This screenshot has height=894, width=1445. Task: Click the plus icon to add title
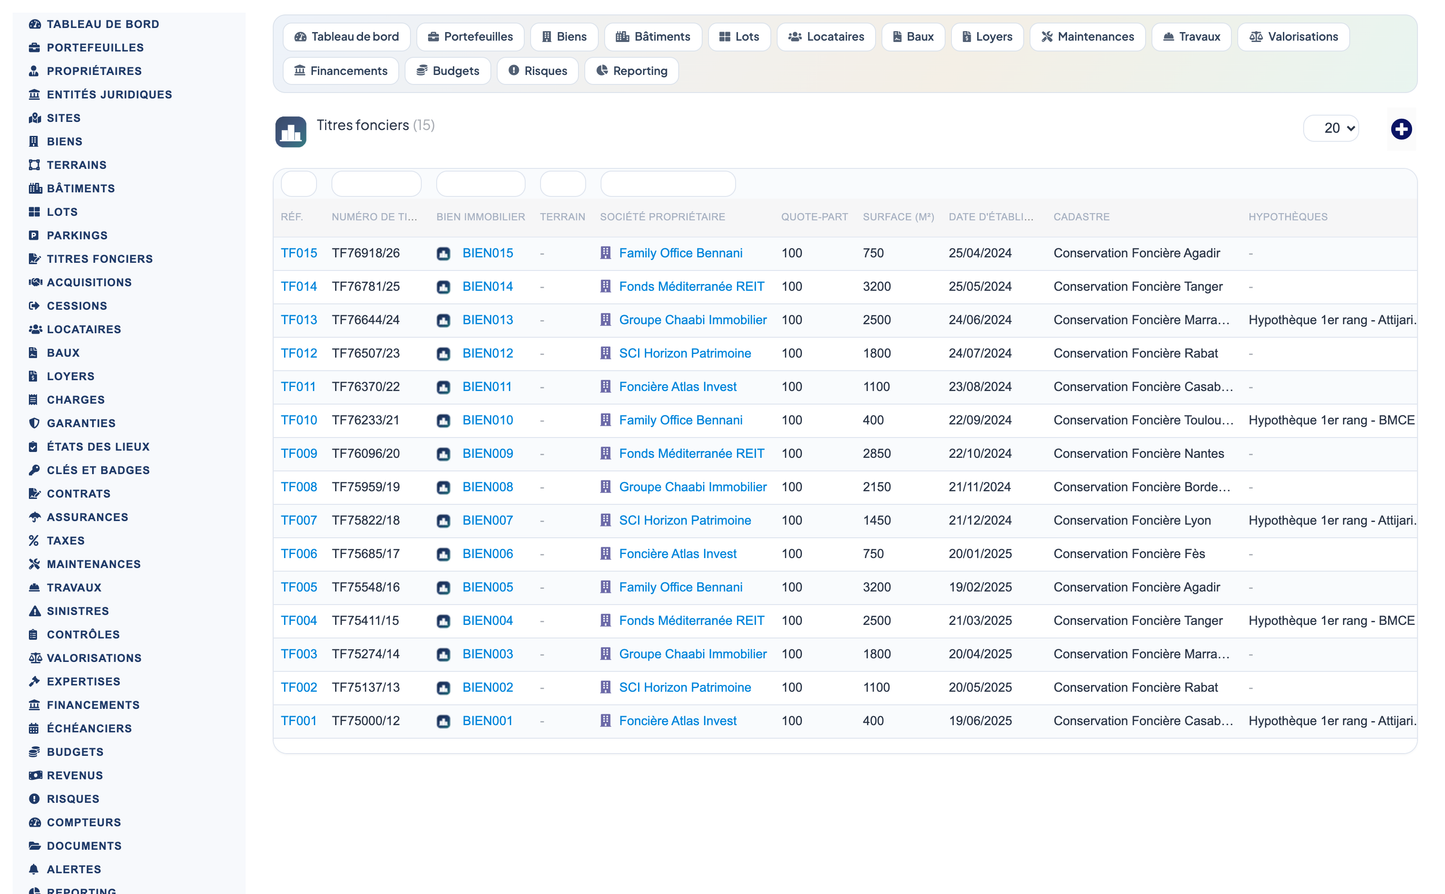click(1401, 129)
